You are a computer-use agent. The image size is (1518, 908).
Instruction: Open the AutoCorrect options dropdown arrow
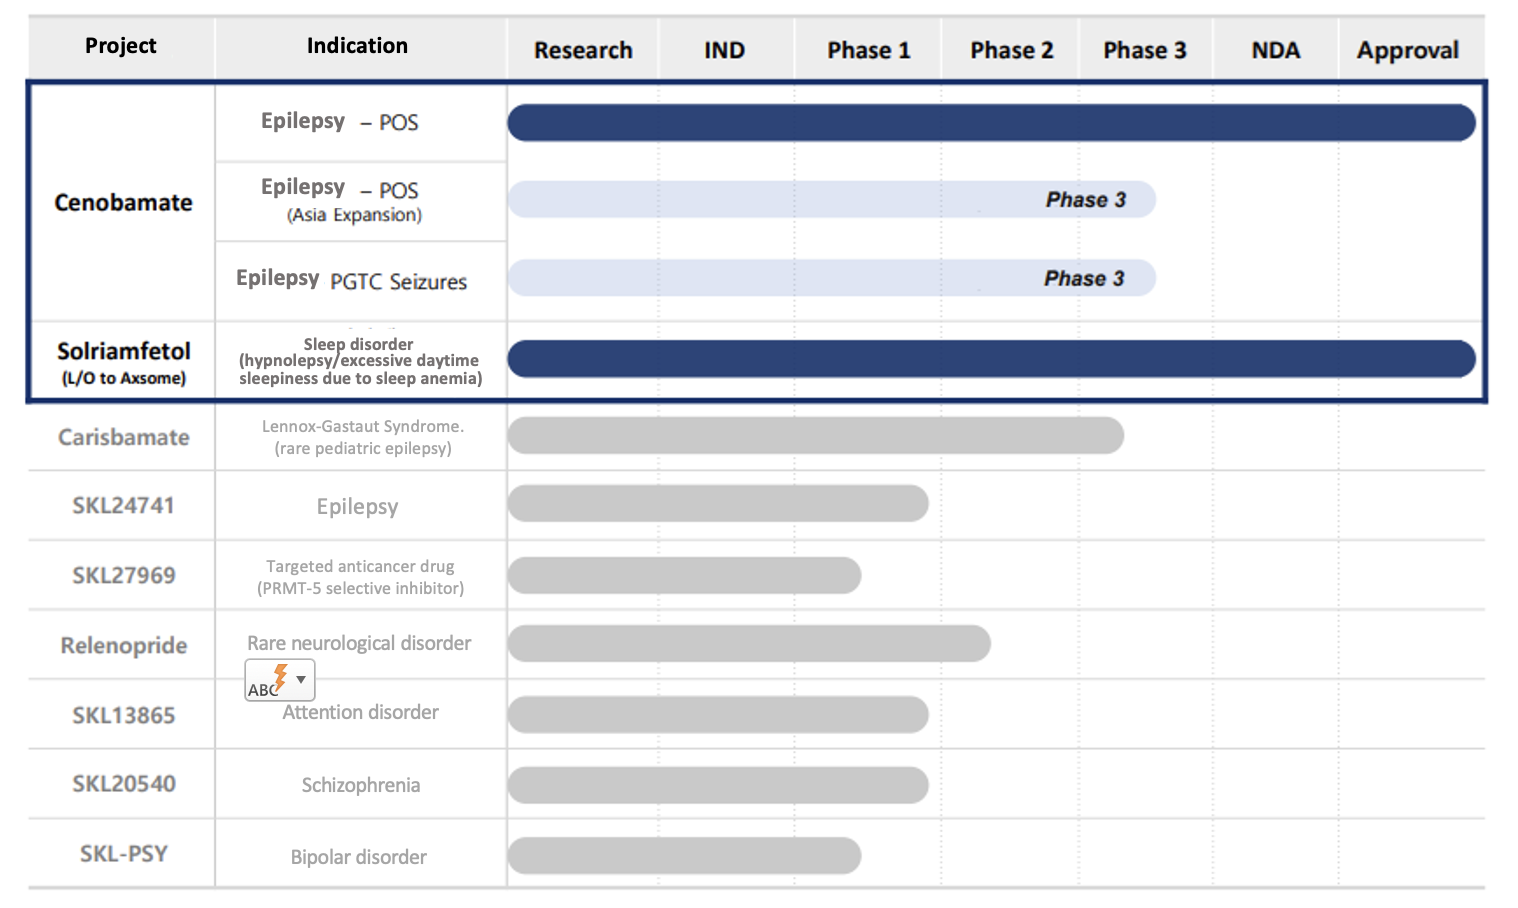click(301, 680)
